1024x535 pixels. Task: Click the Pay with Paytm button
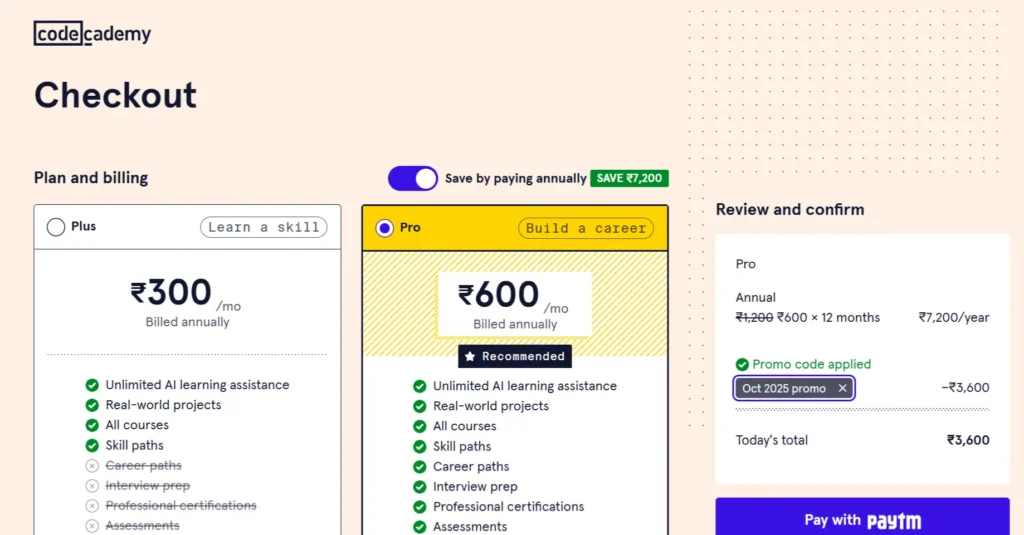pyautogui.click(x=862, y=520)
